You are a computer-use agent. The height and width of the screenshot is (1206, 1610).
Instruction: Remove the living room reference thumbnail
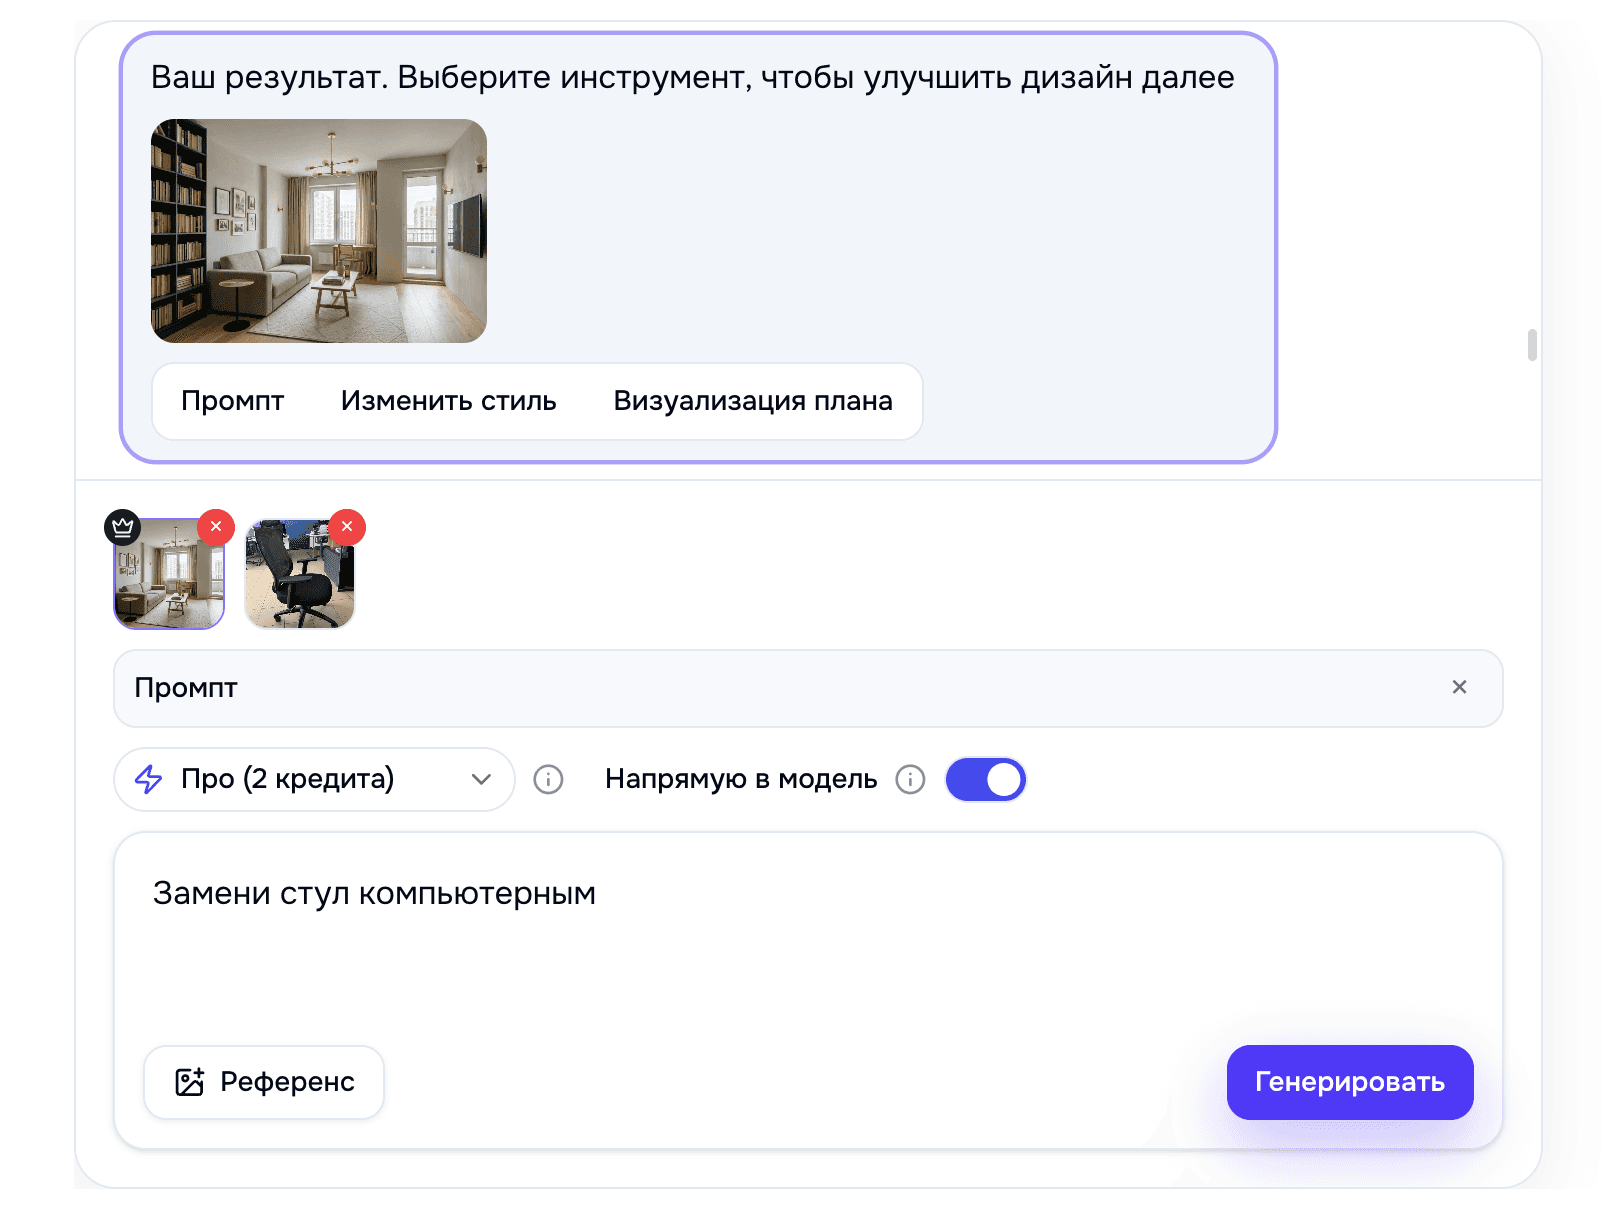[x=216, y=527]
